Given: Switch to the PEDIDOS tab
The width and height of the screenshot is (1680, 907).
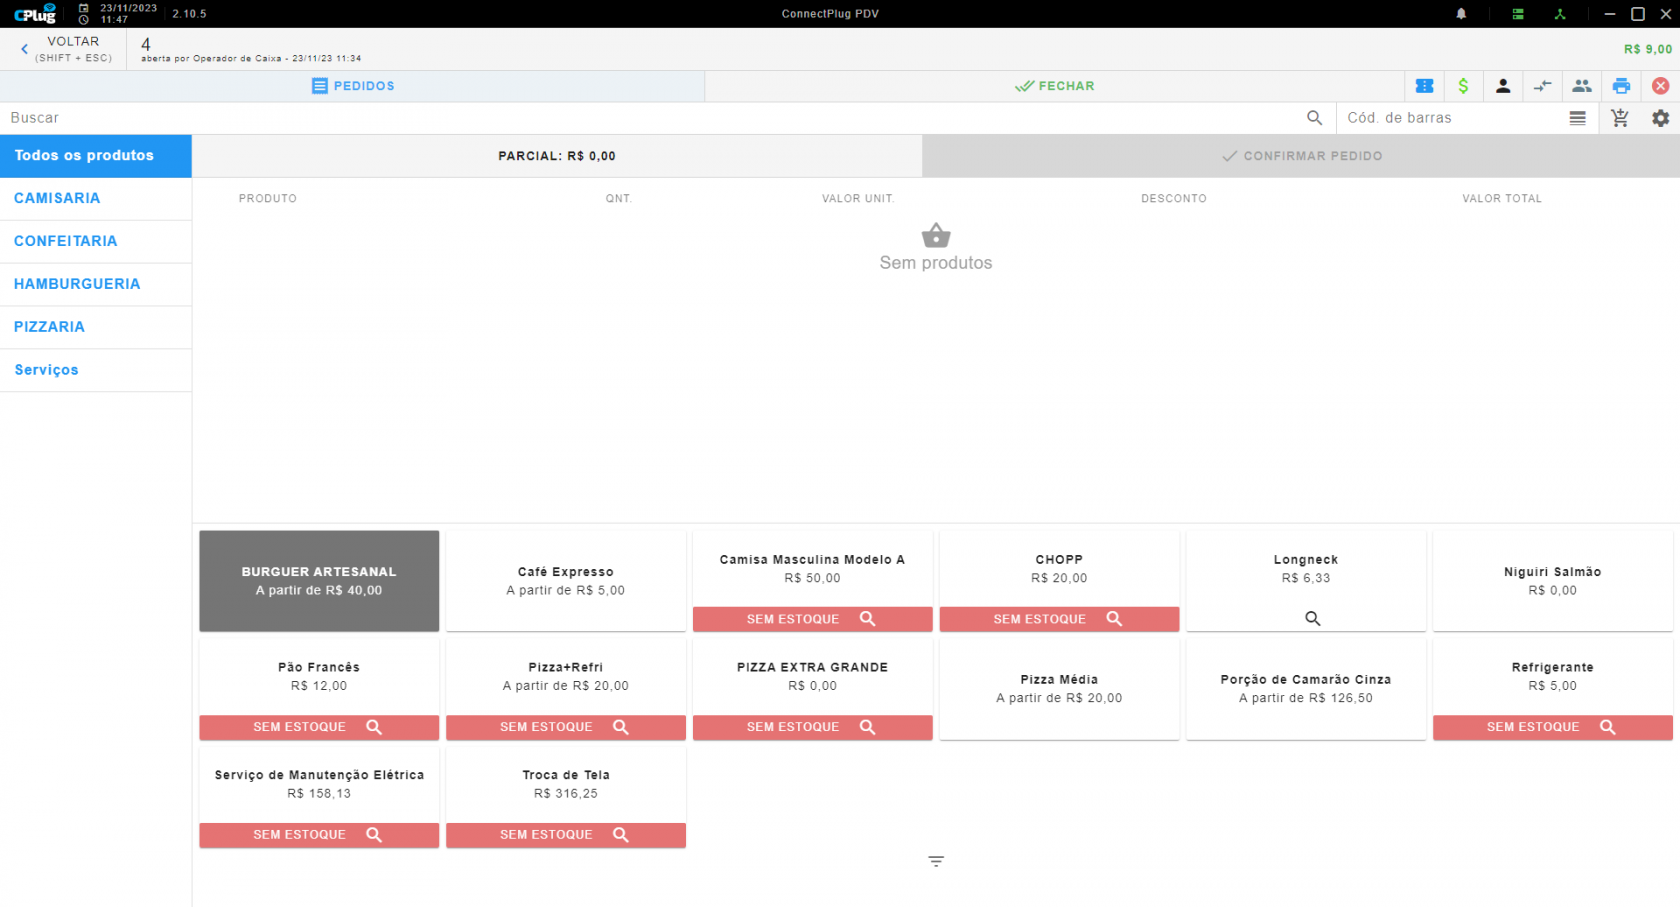Looking at the screenshot, I should 353,86.
